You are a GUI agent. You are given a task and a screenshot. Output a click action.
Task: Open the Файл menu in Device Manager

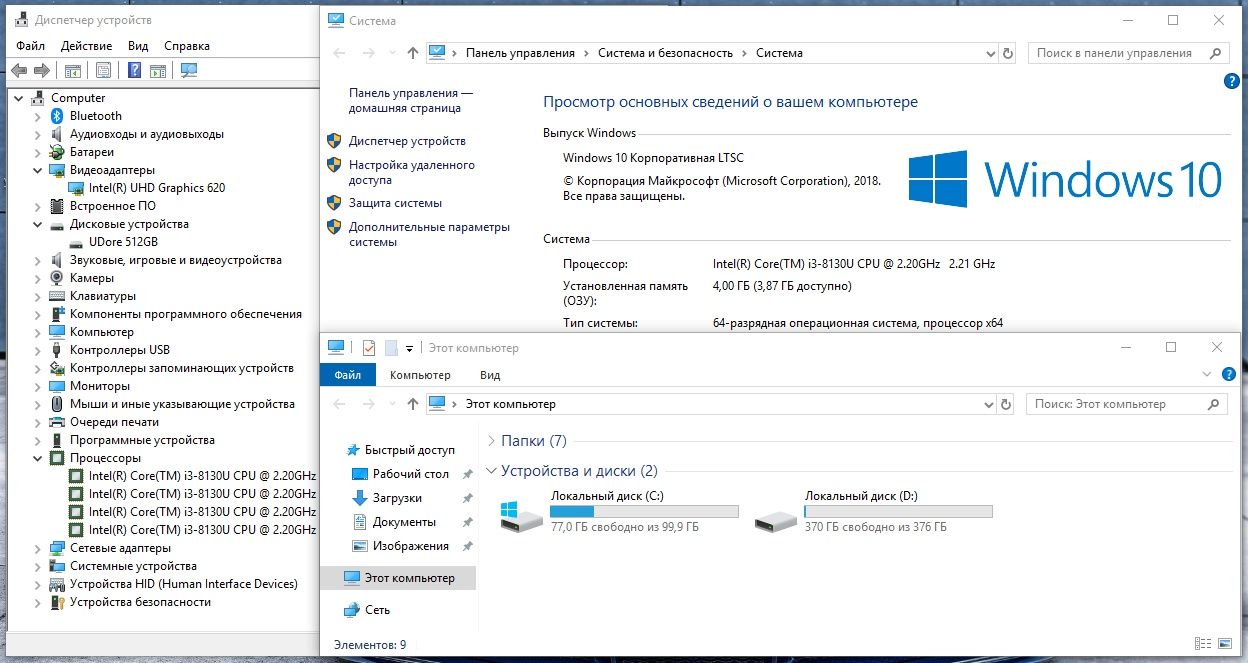(x=31, y=46)
